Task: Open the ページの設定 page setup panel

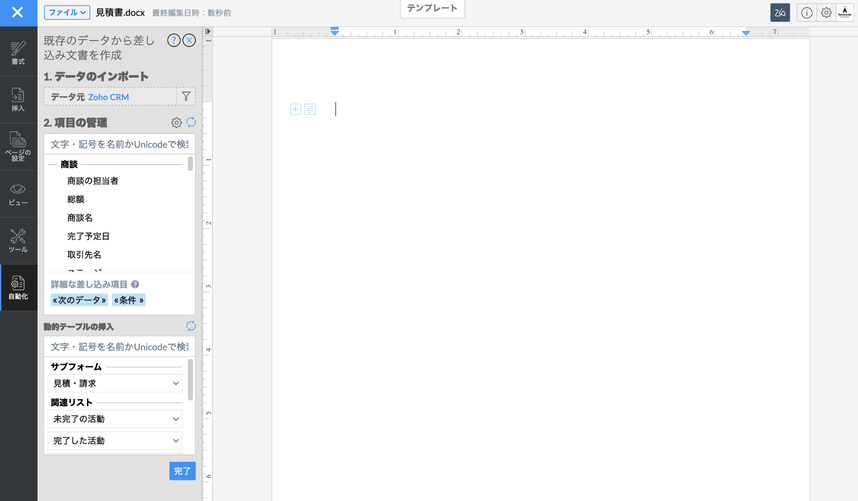Action: pyautogui.click(x=18, y=147)
